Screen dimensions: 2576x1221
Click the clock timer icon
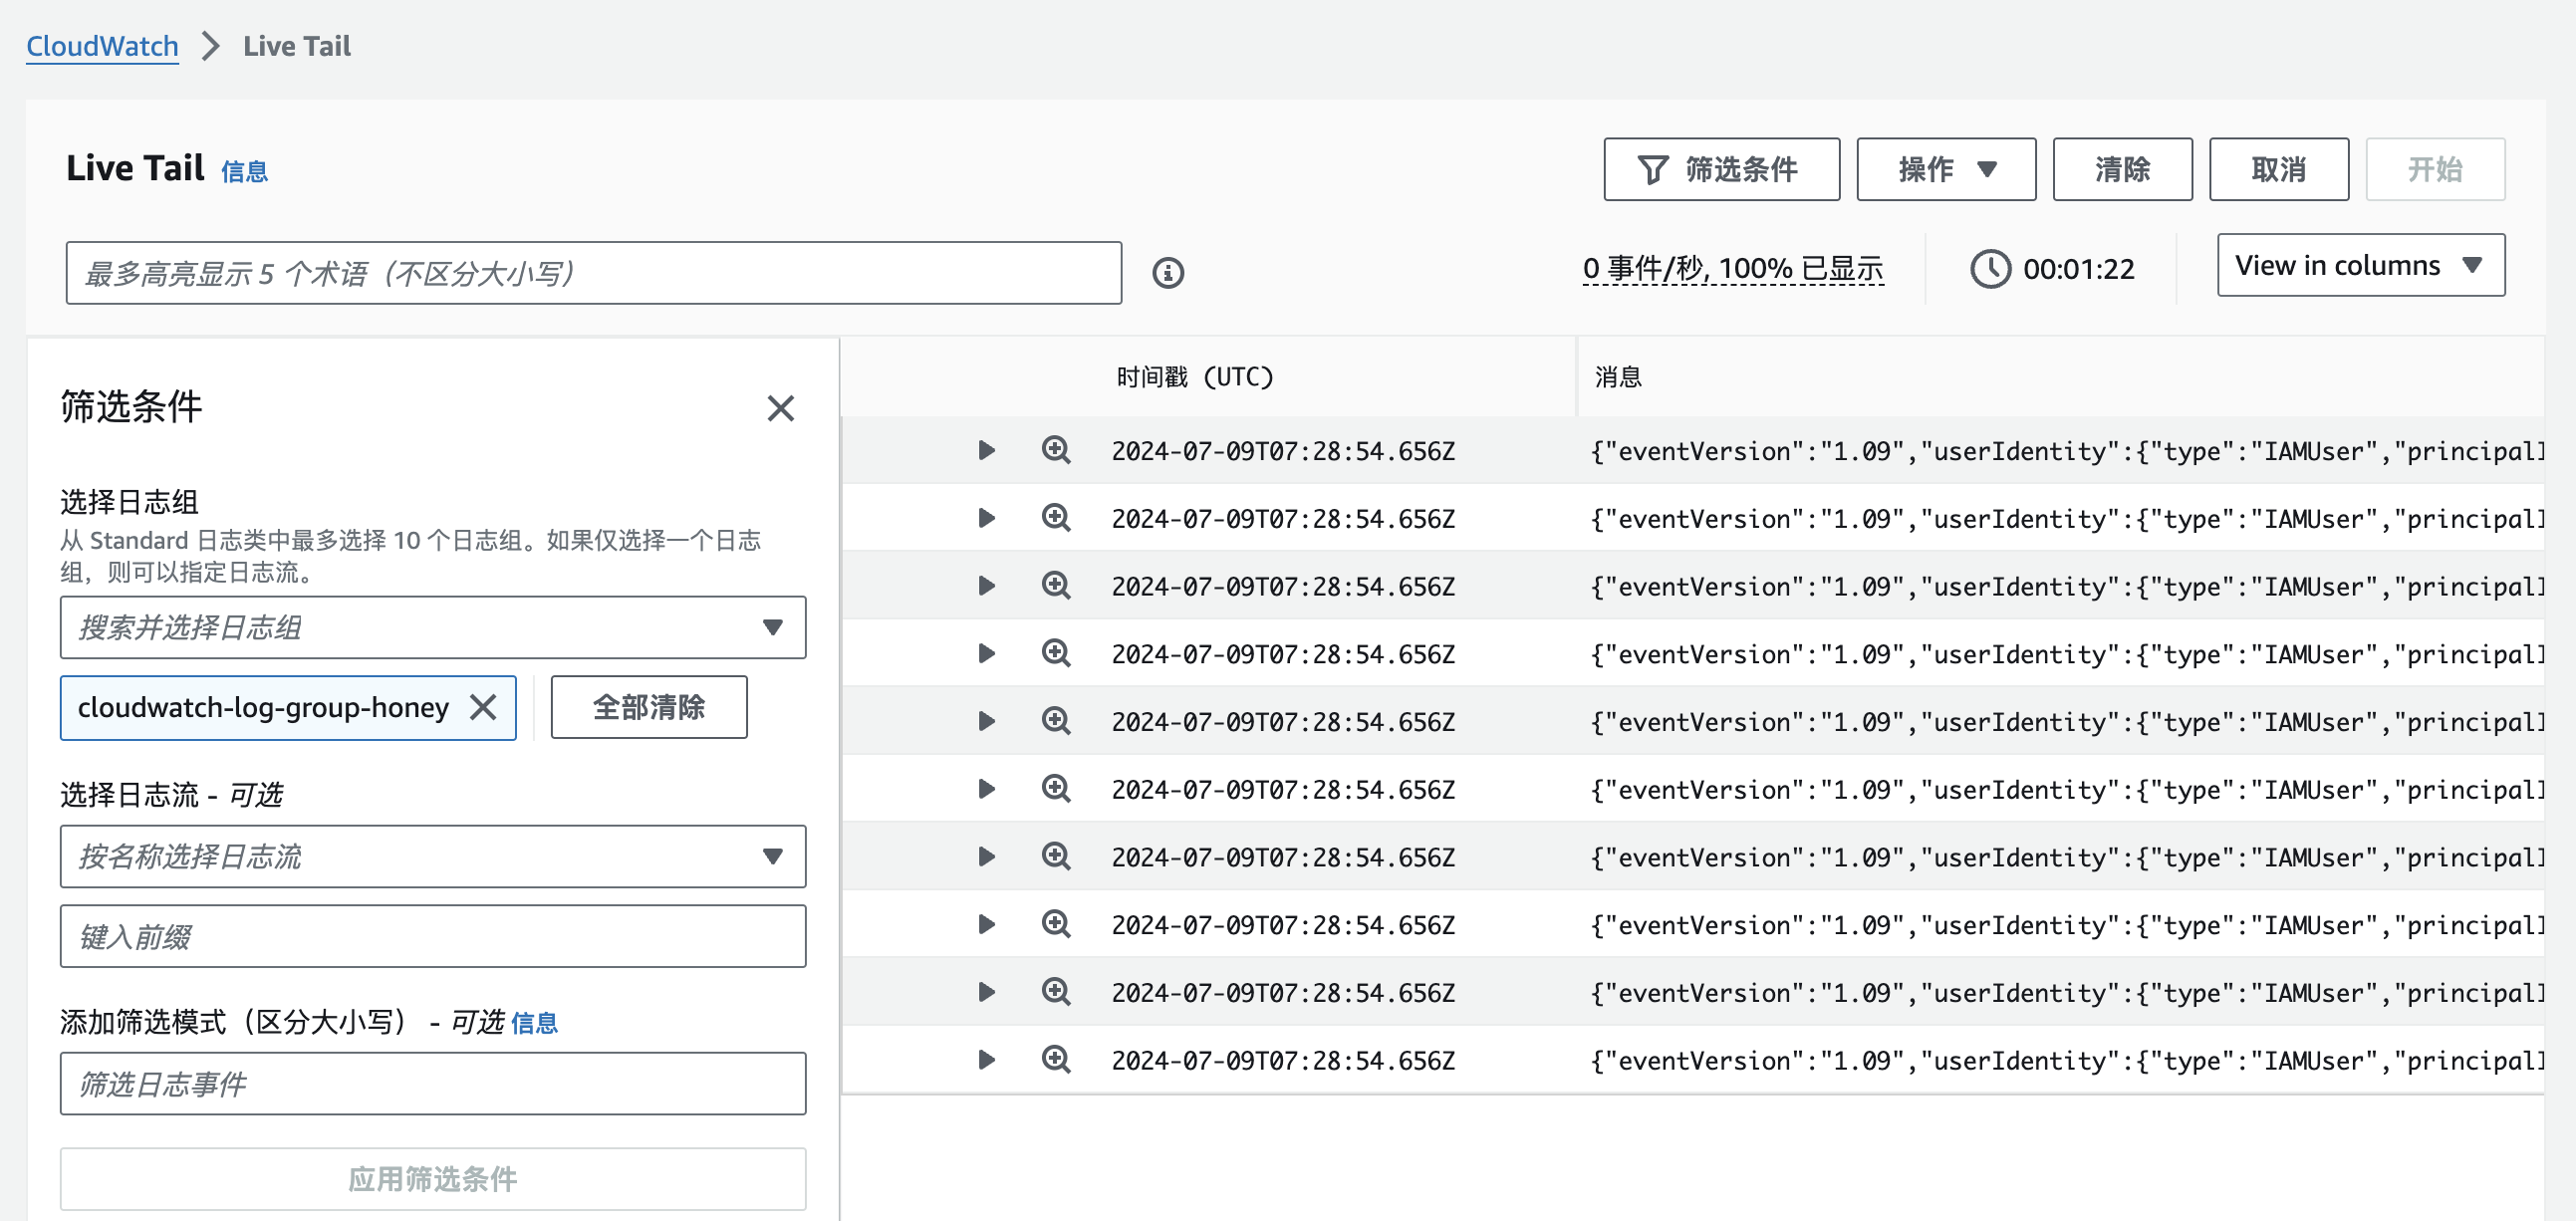[x=1989, y=269]
